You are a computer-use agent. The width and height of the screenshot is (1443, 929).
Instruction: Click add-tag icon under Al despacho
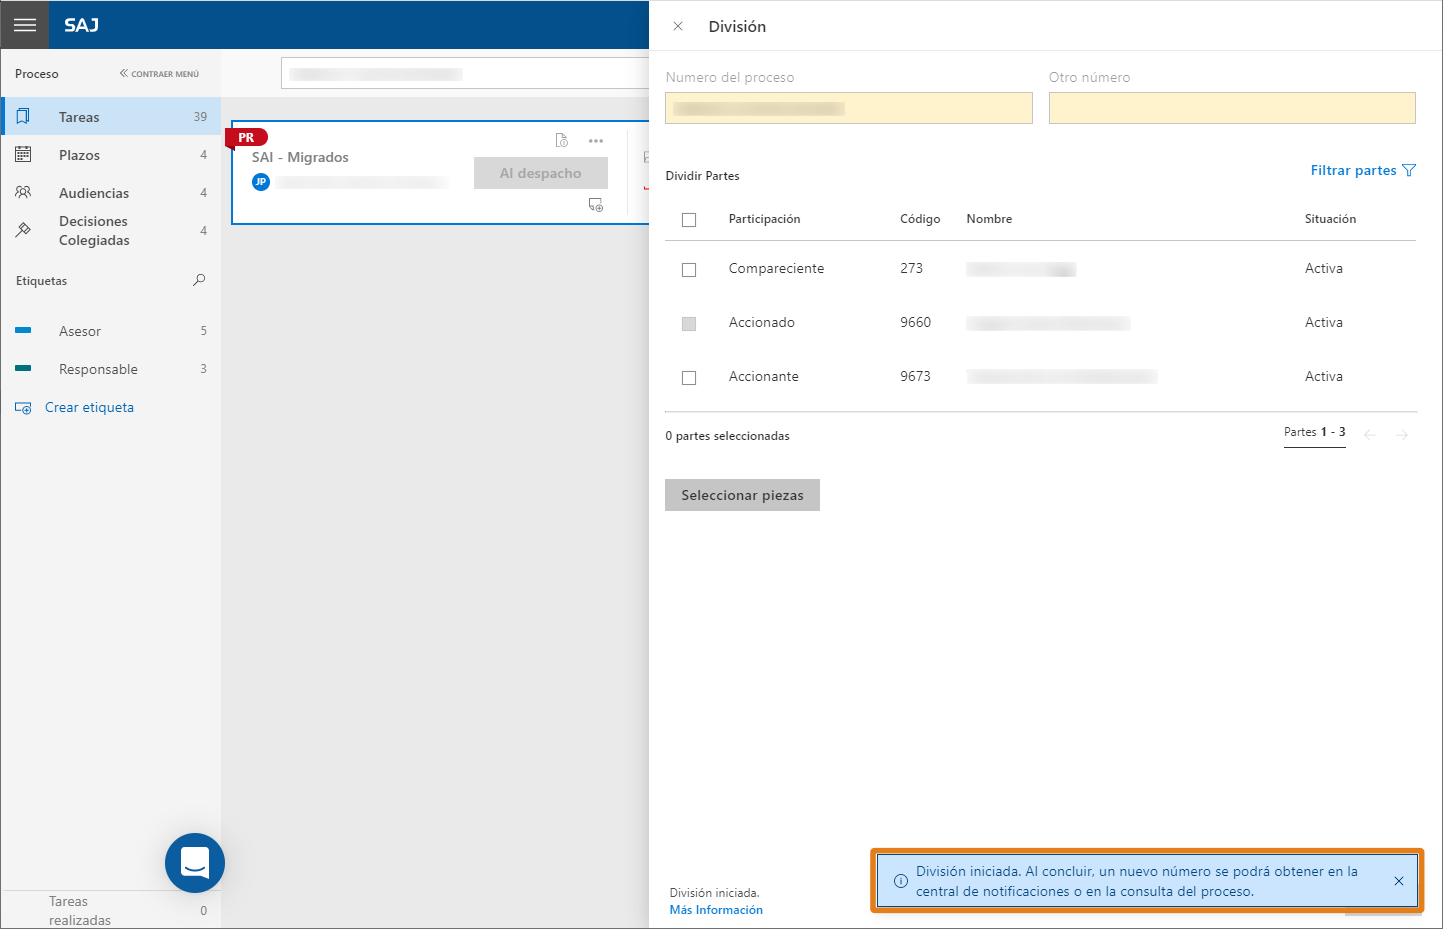596,205
